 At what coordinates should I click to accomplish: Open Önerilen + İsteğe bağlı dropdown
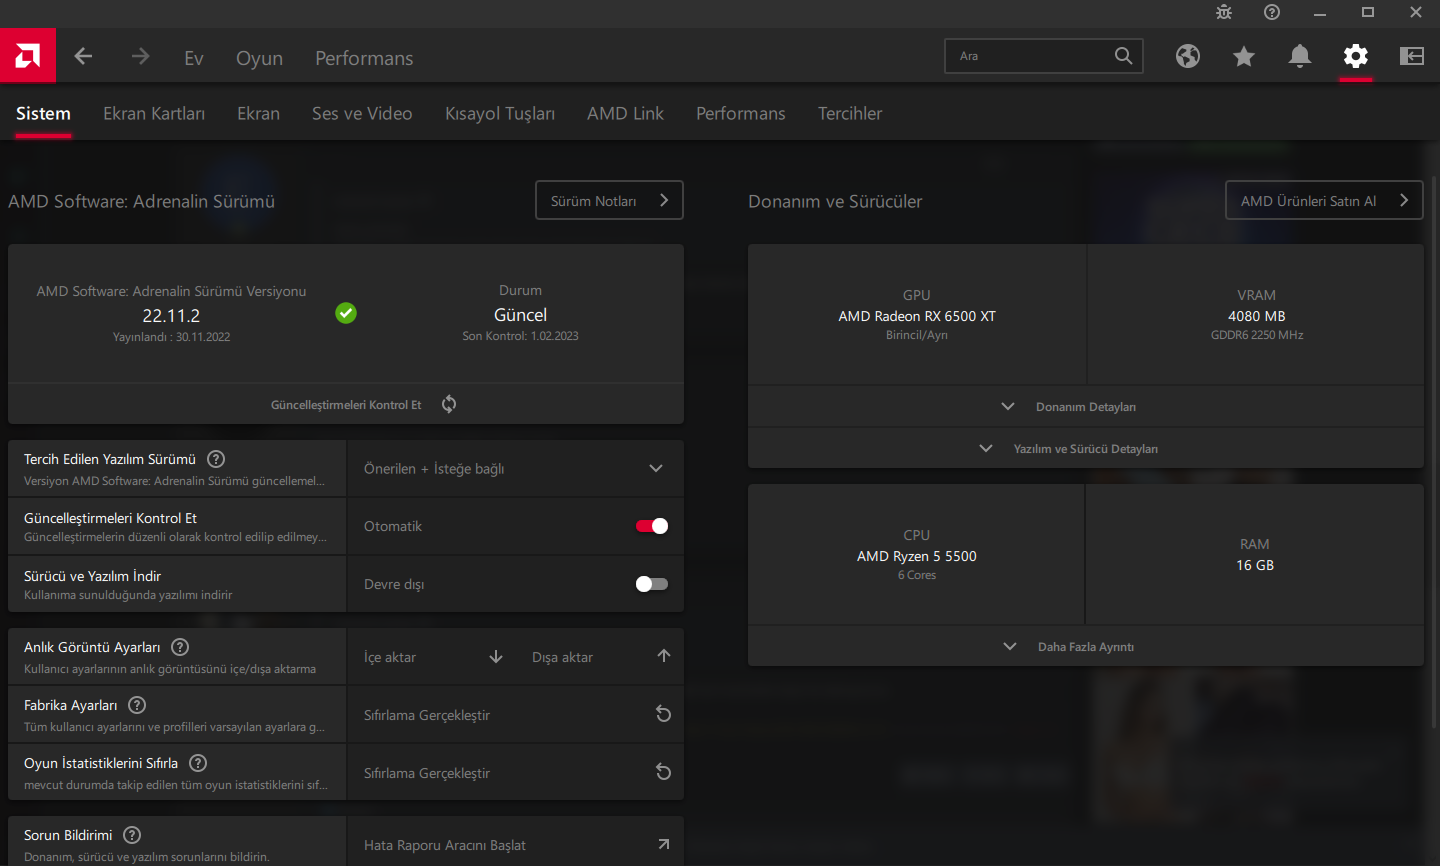pos(515,469)
